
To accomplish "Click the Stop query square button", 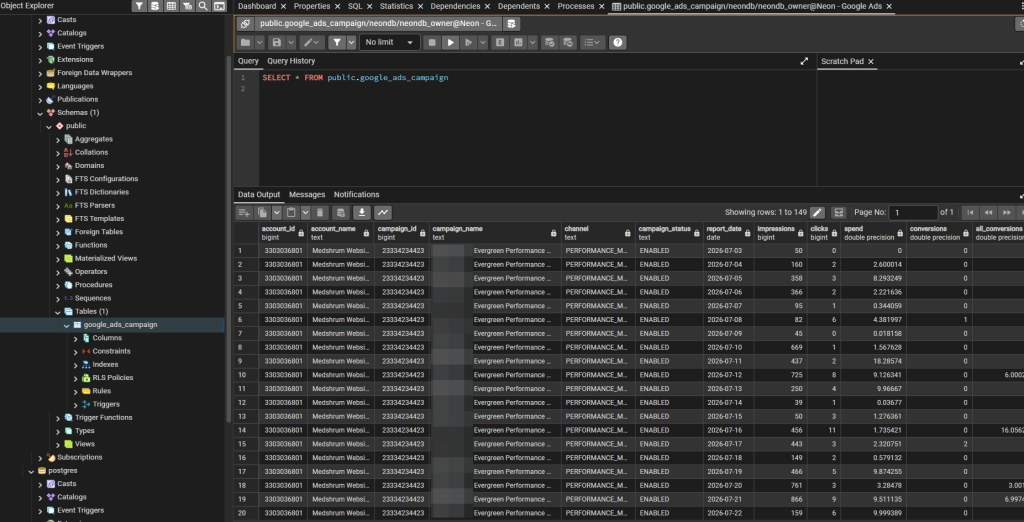I will pos(431,42).
